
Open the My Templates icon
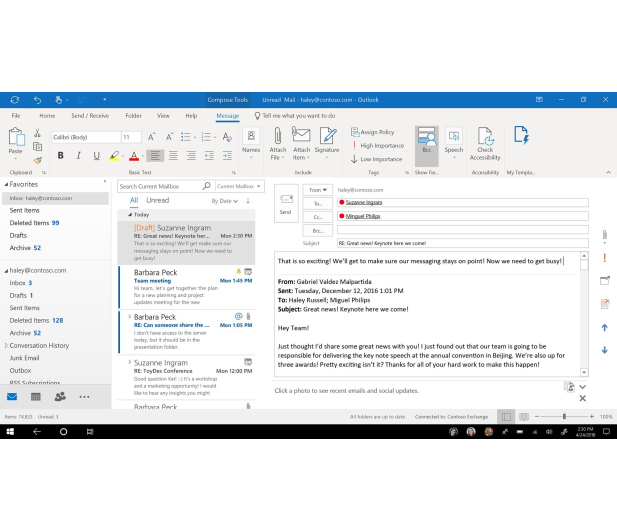[521, 135]
